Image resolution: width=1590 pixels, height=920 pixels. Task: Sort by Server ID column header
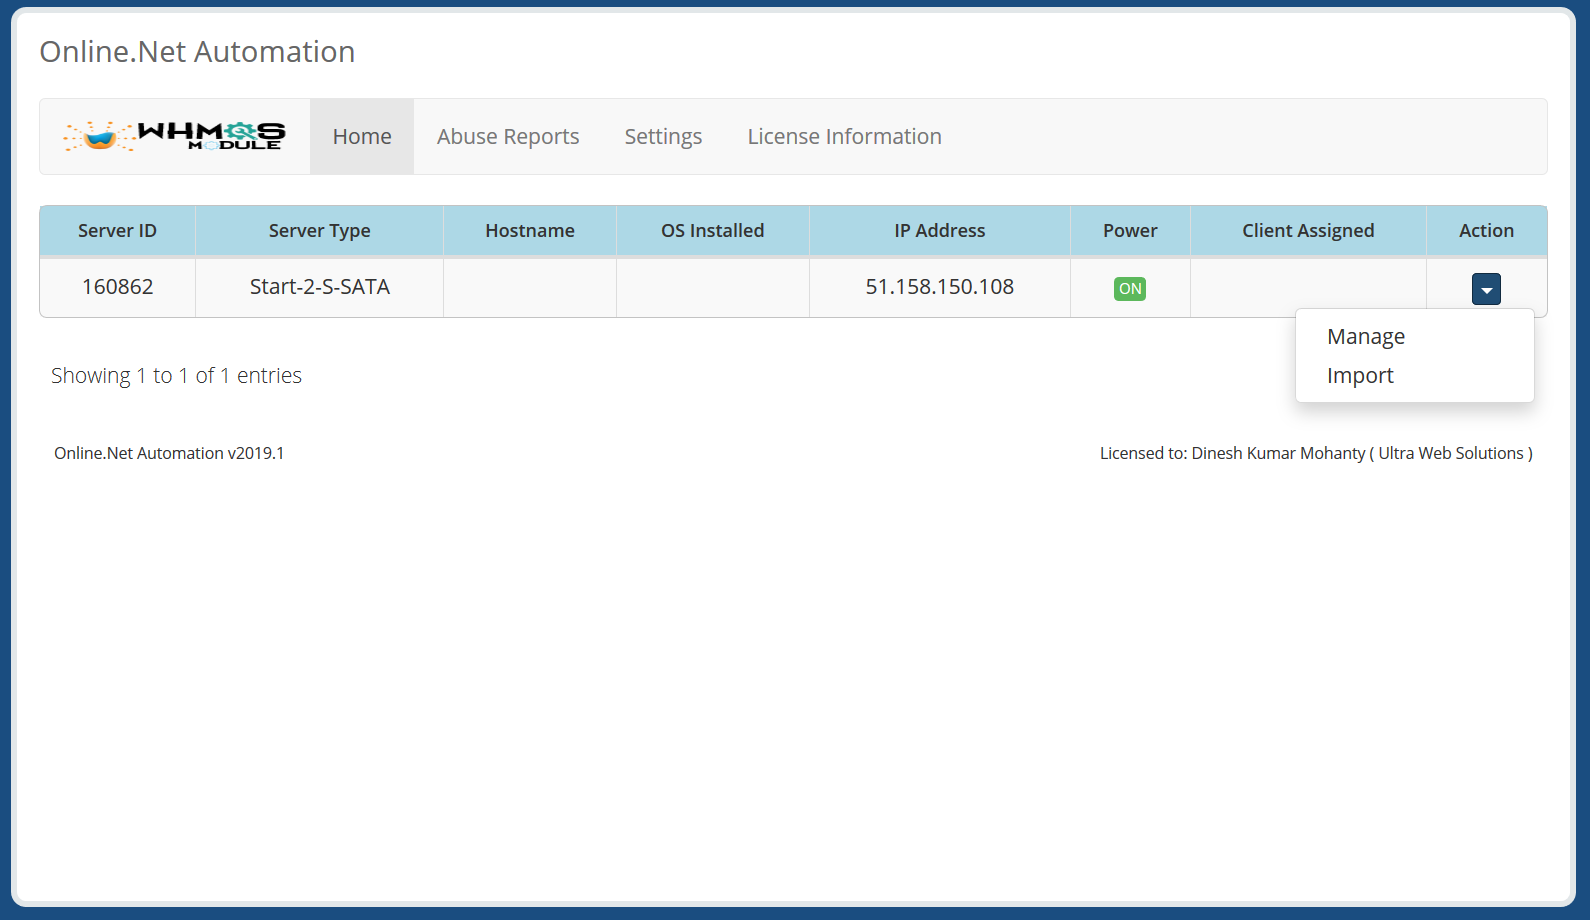coord(117,231)
